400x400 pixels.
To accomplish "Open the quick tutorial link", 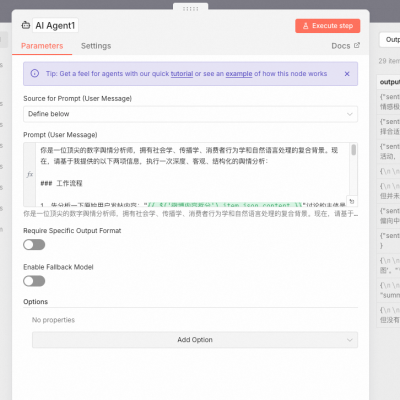I will [182, 74].
